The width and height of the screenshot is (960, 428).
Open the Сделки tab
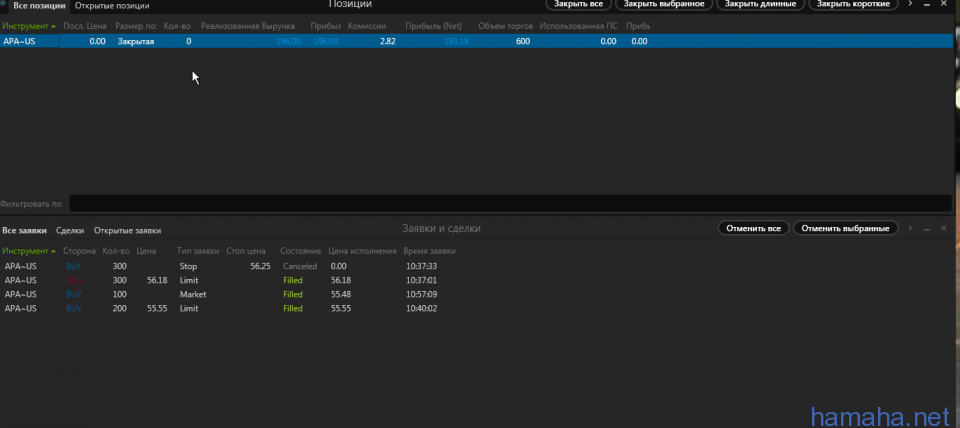pyautogui.click(x=70, y=231)
